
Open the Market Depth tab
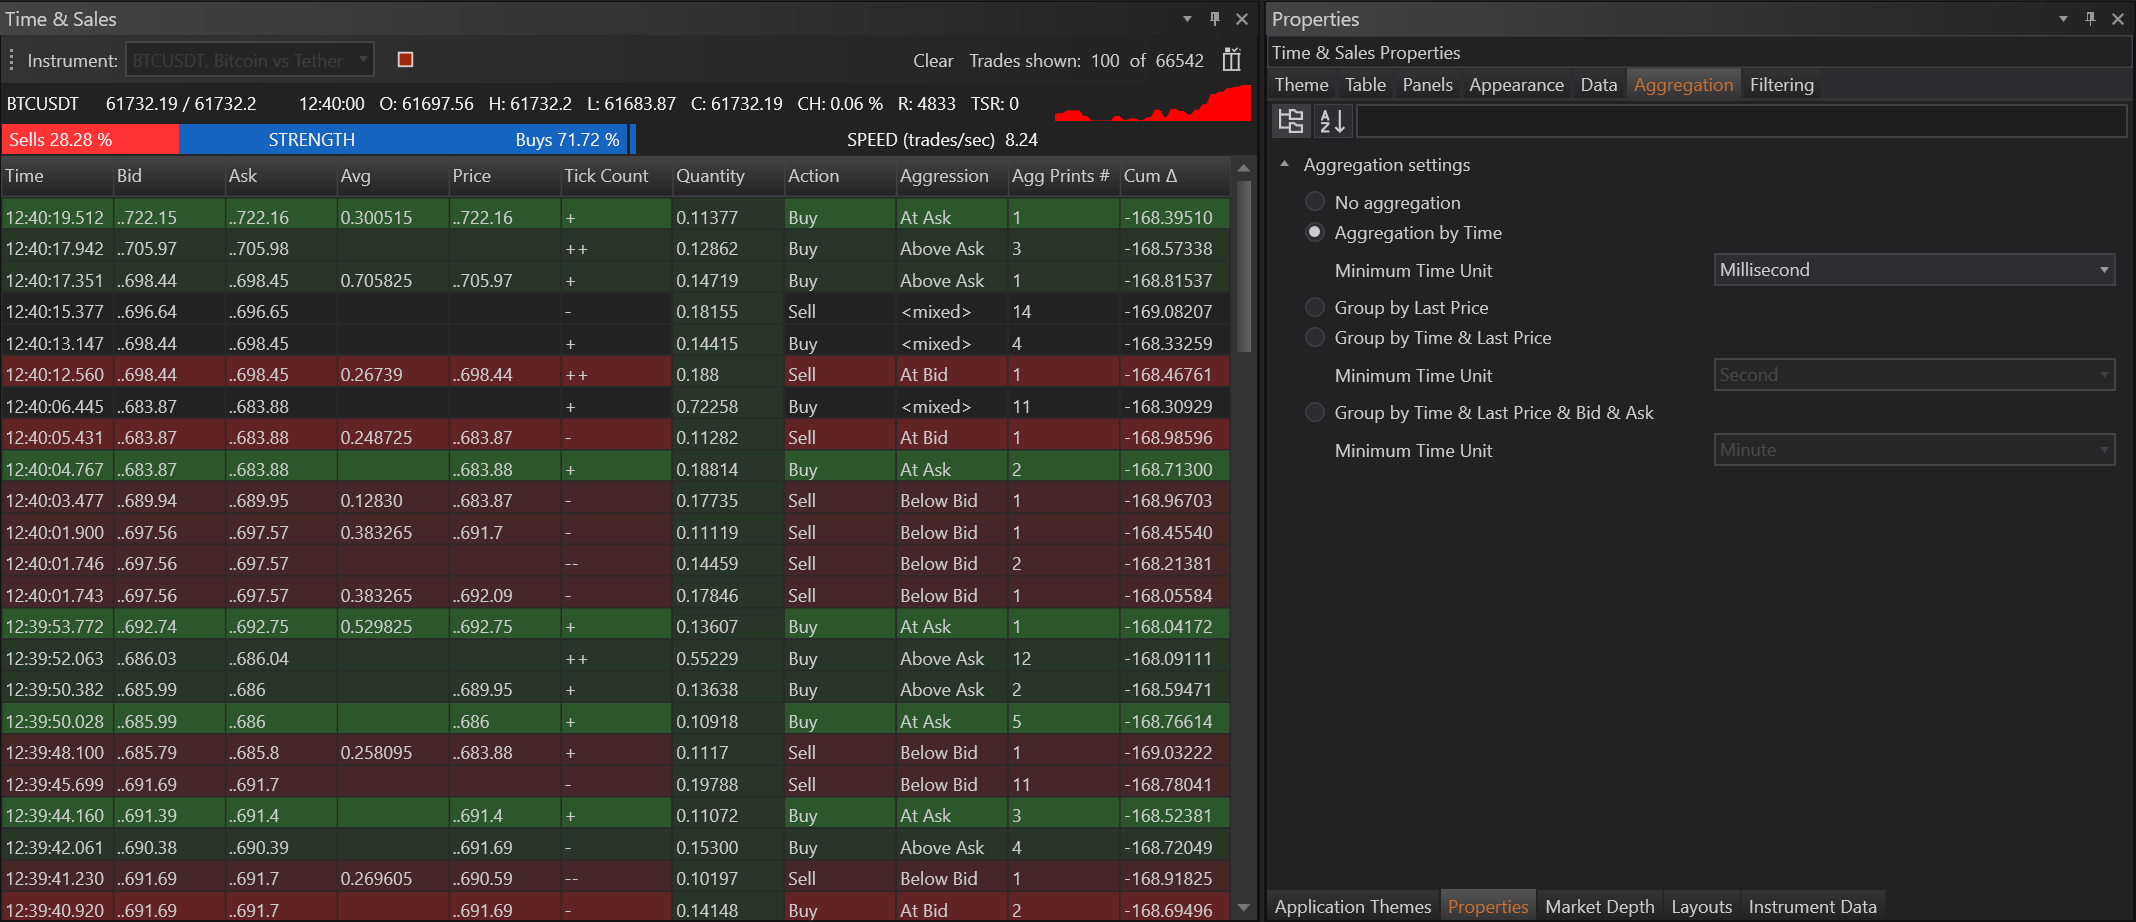point(1599,906)
